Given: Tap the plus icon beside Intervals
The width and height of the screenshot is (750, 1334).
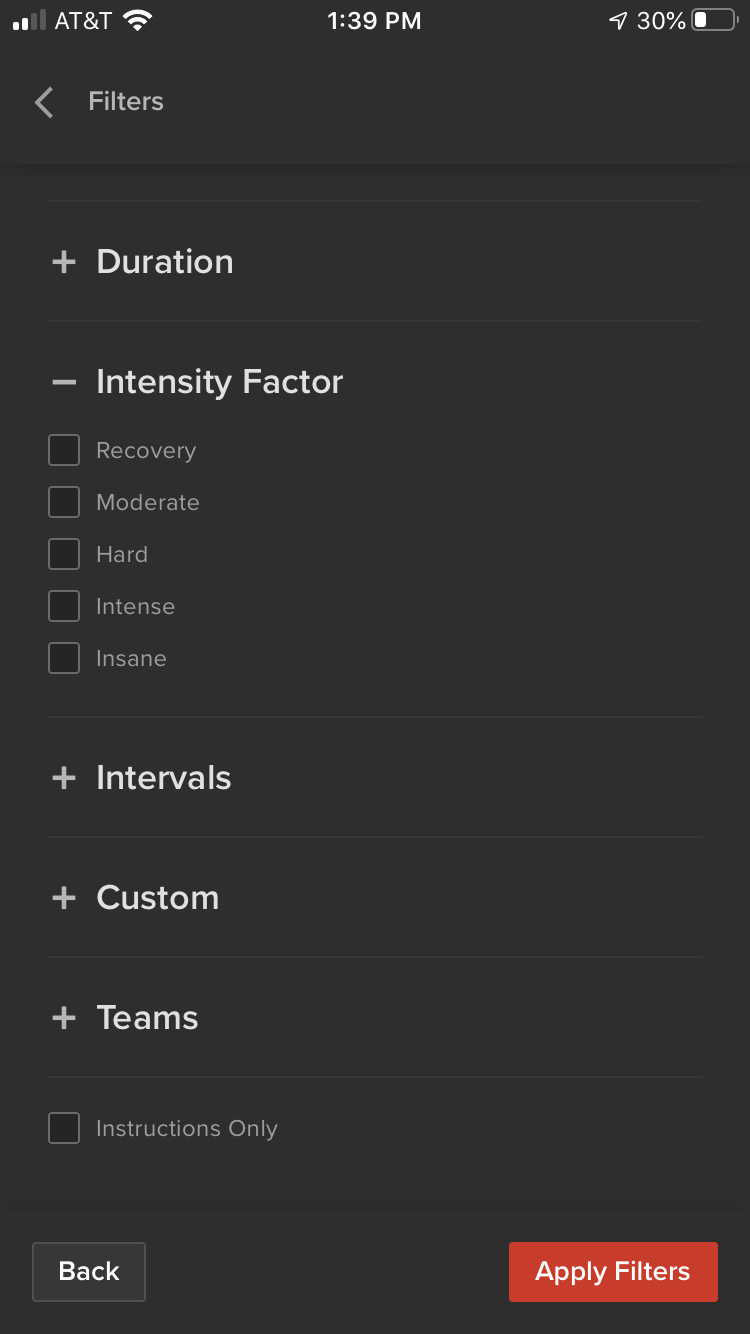Looking at the screenshot, I should (x=64, y=778).
